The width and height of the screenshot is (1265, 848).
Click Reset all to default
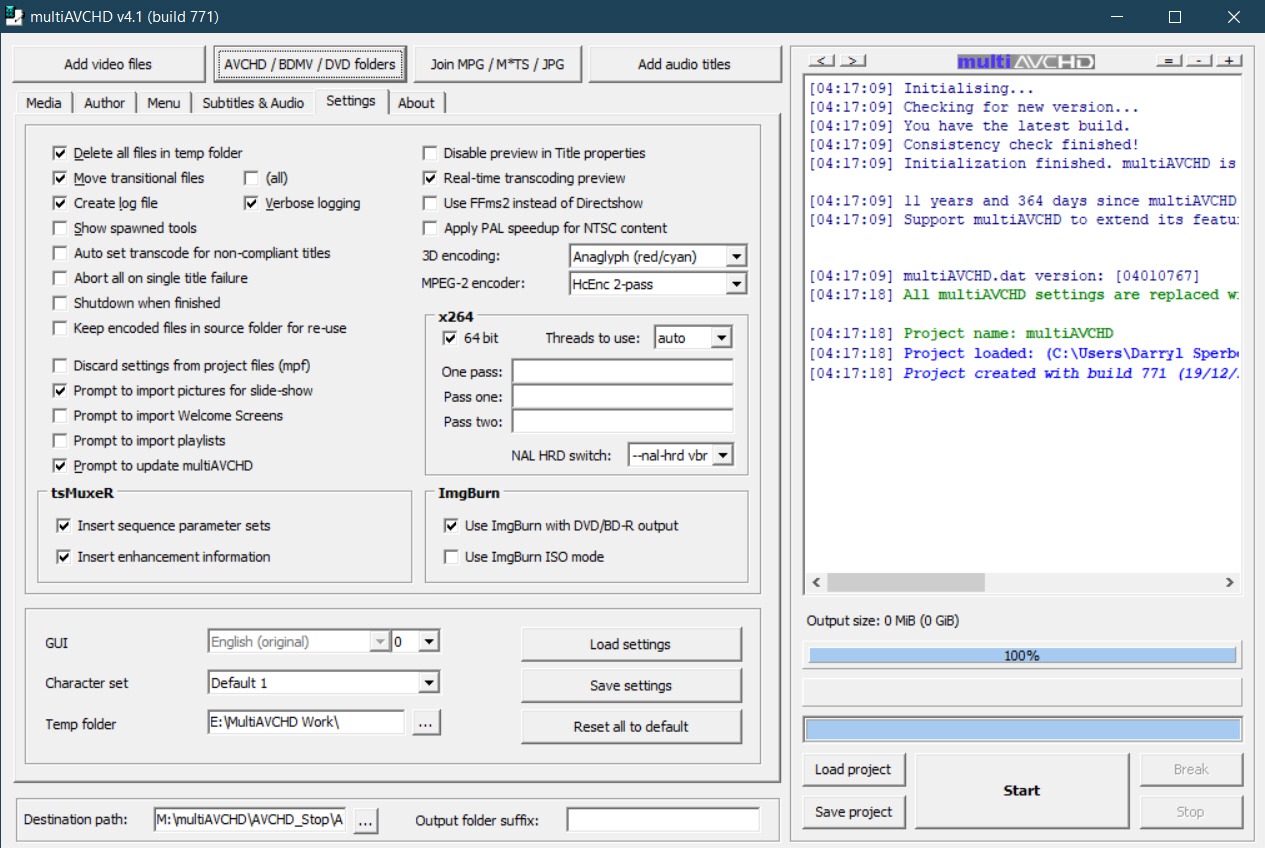click(631, 727)
